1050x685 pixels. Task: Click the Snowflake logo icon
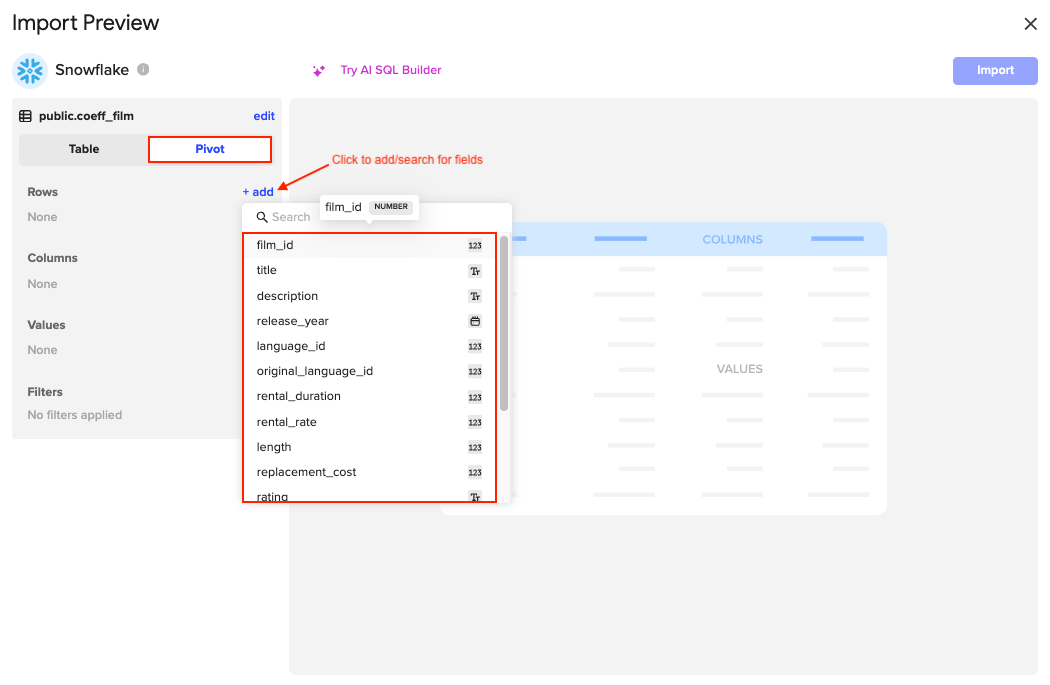coord(30,70)
